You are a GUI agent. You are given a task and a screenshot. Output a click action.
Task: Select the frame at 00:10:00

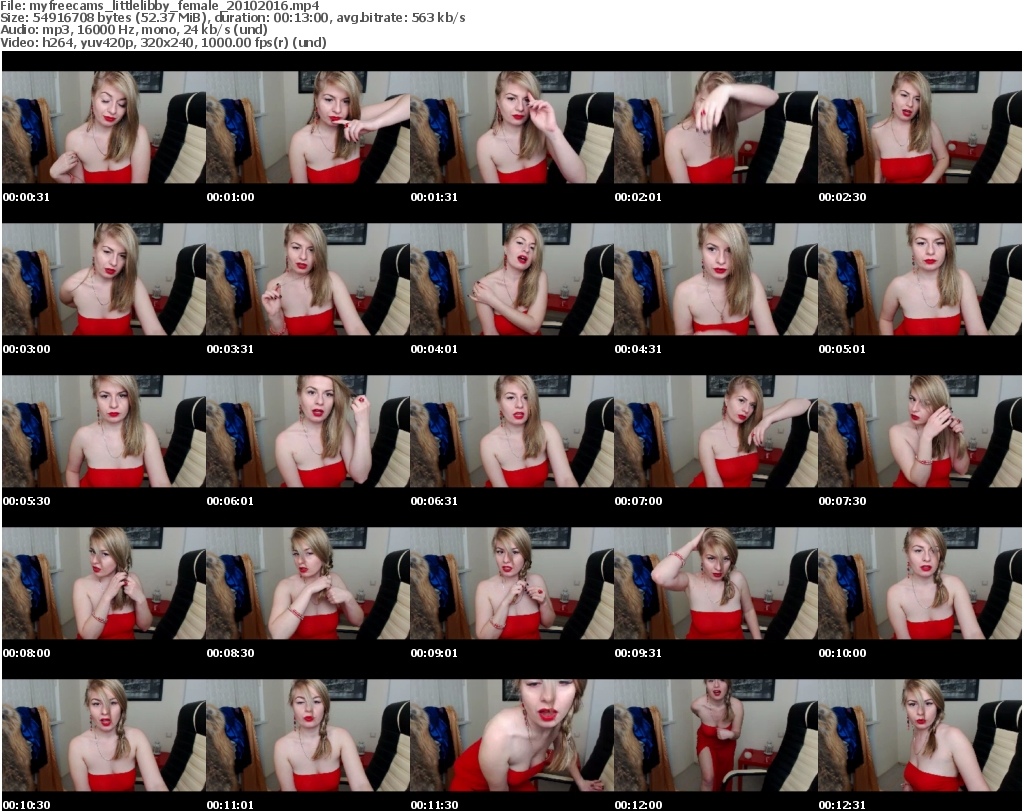click(x=920, y=583)
